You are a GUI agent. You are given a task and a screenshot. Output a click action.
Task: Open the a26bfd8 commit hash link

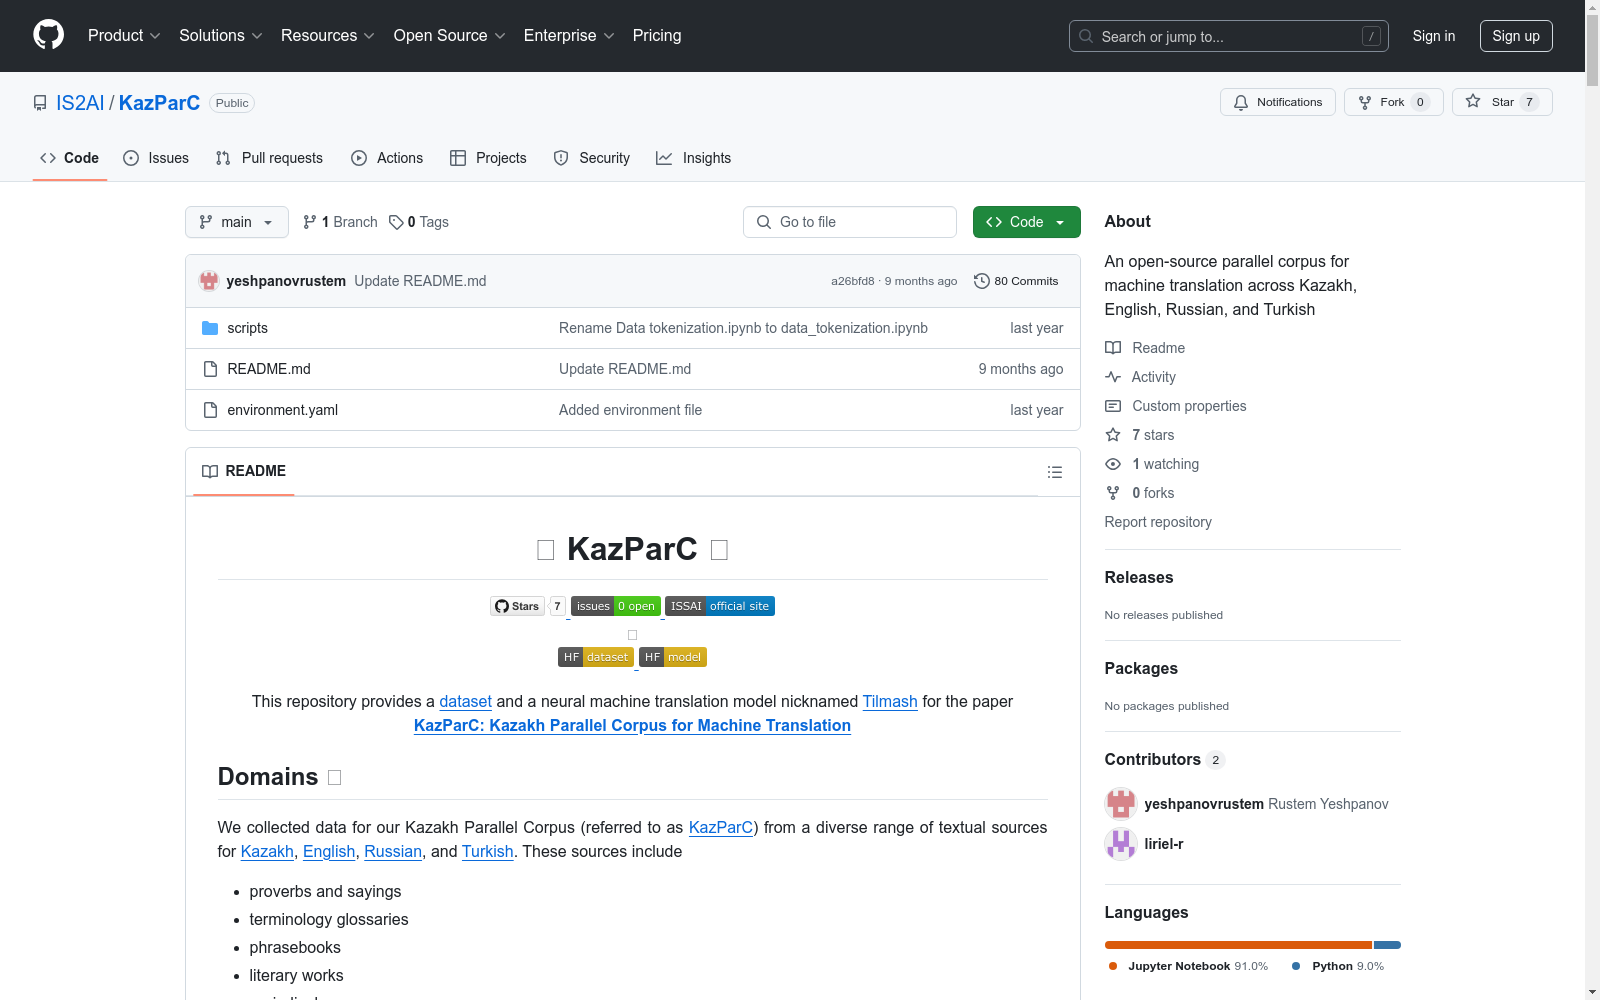coord(853,281)
